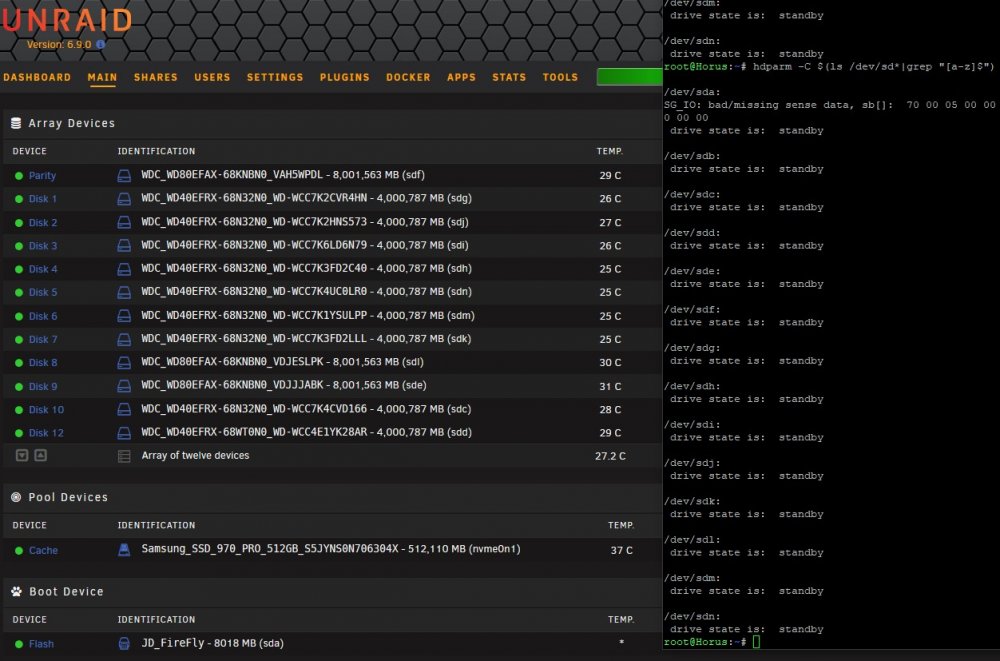Click Disk 9 temperature 31 C
The height and width of the screenshot is (661, 1000).
click(610, 387)
